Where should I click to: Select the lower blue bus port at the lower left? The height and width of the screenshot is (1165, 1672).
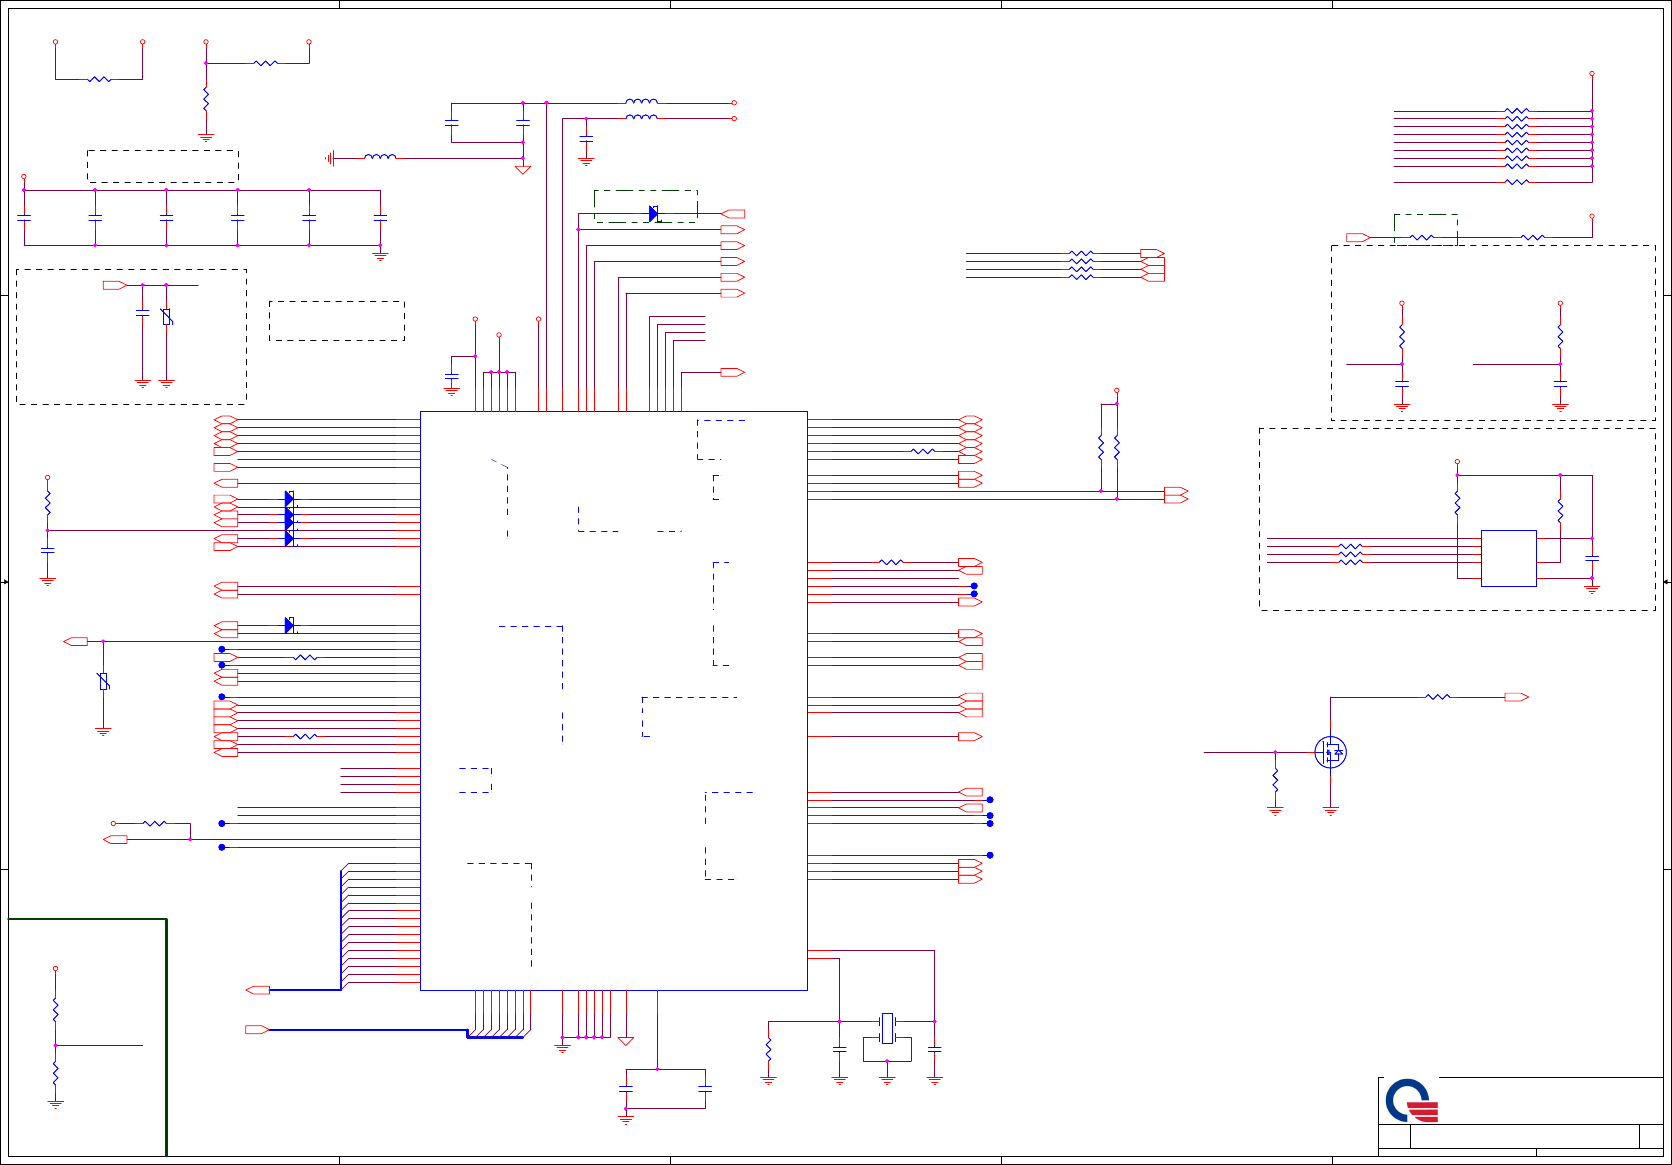coord(258,1029)
